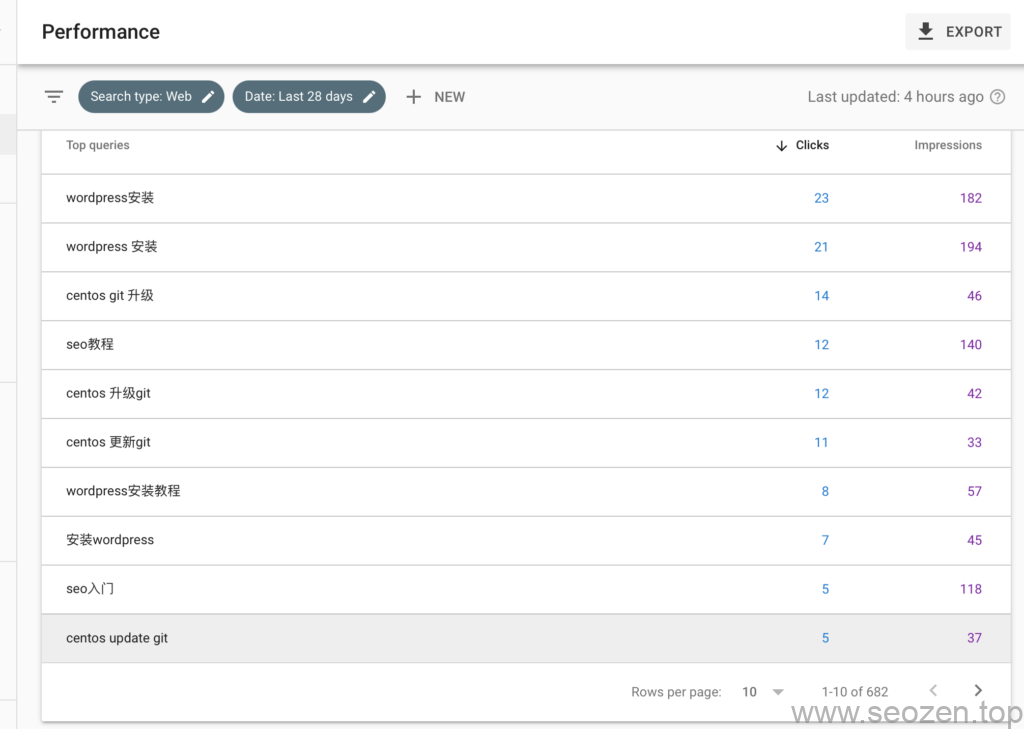Click the download arrow in Export
This screenshot has height=729, width=1024.
pyautogui.click(x=926, y=32)
